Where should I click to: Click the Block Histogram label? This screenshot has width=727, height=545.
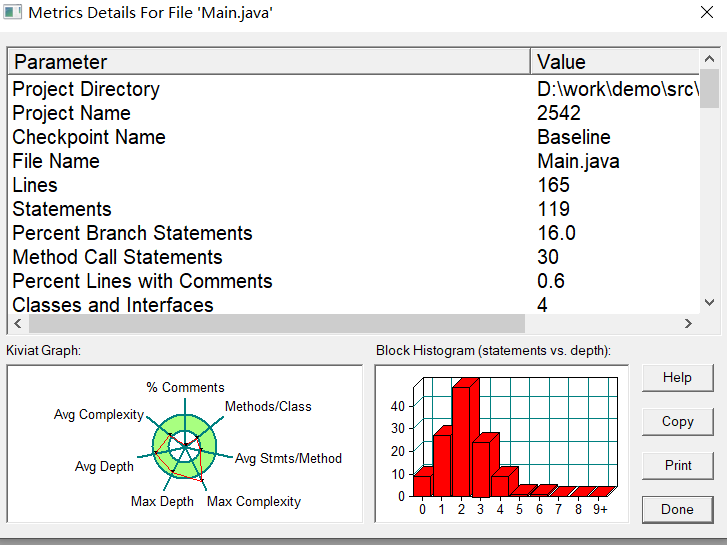pyautogui.click(x=493, y=351)
